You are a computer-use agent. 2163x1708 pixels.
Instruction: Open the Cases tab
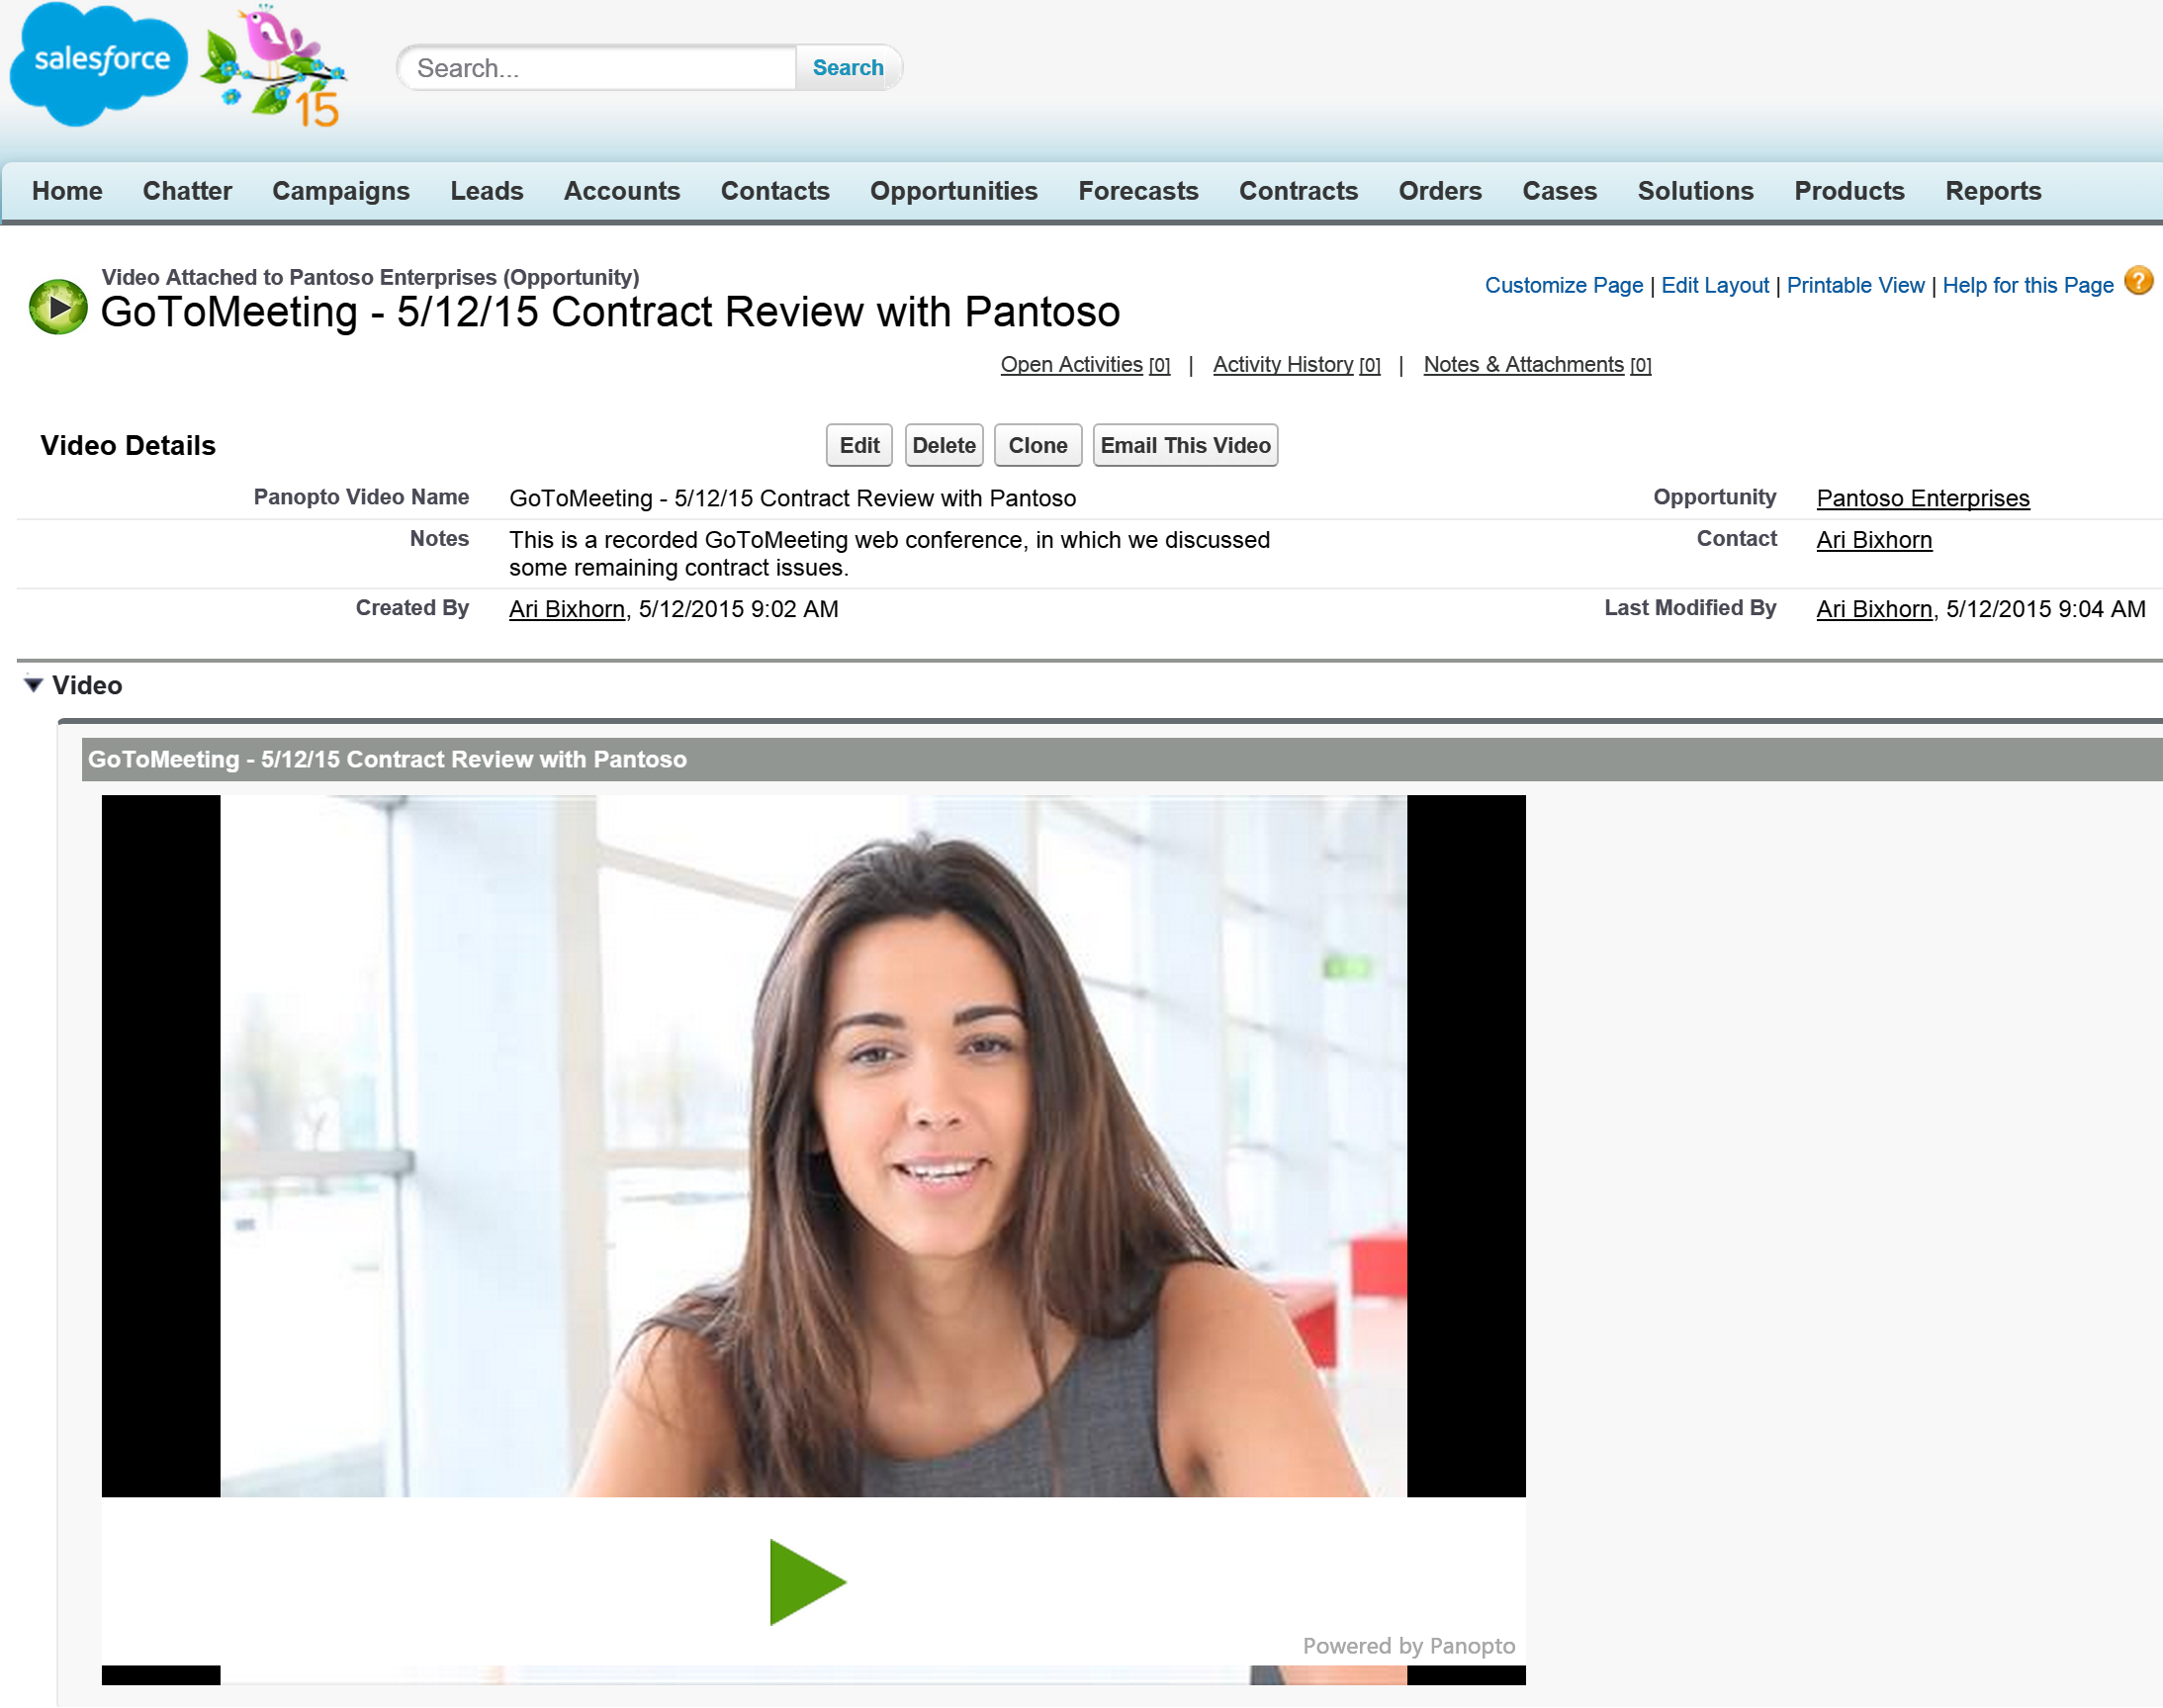[x=1559, y=191]
